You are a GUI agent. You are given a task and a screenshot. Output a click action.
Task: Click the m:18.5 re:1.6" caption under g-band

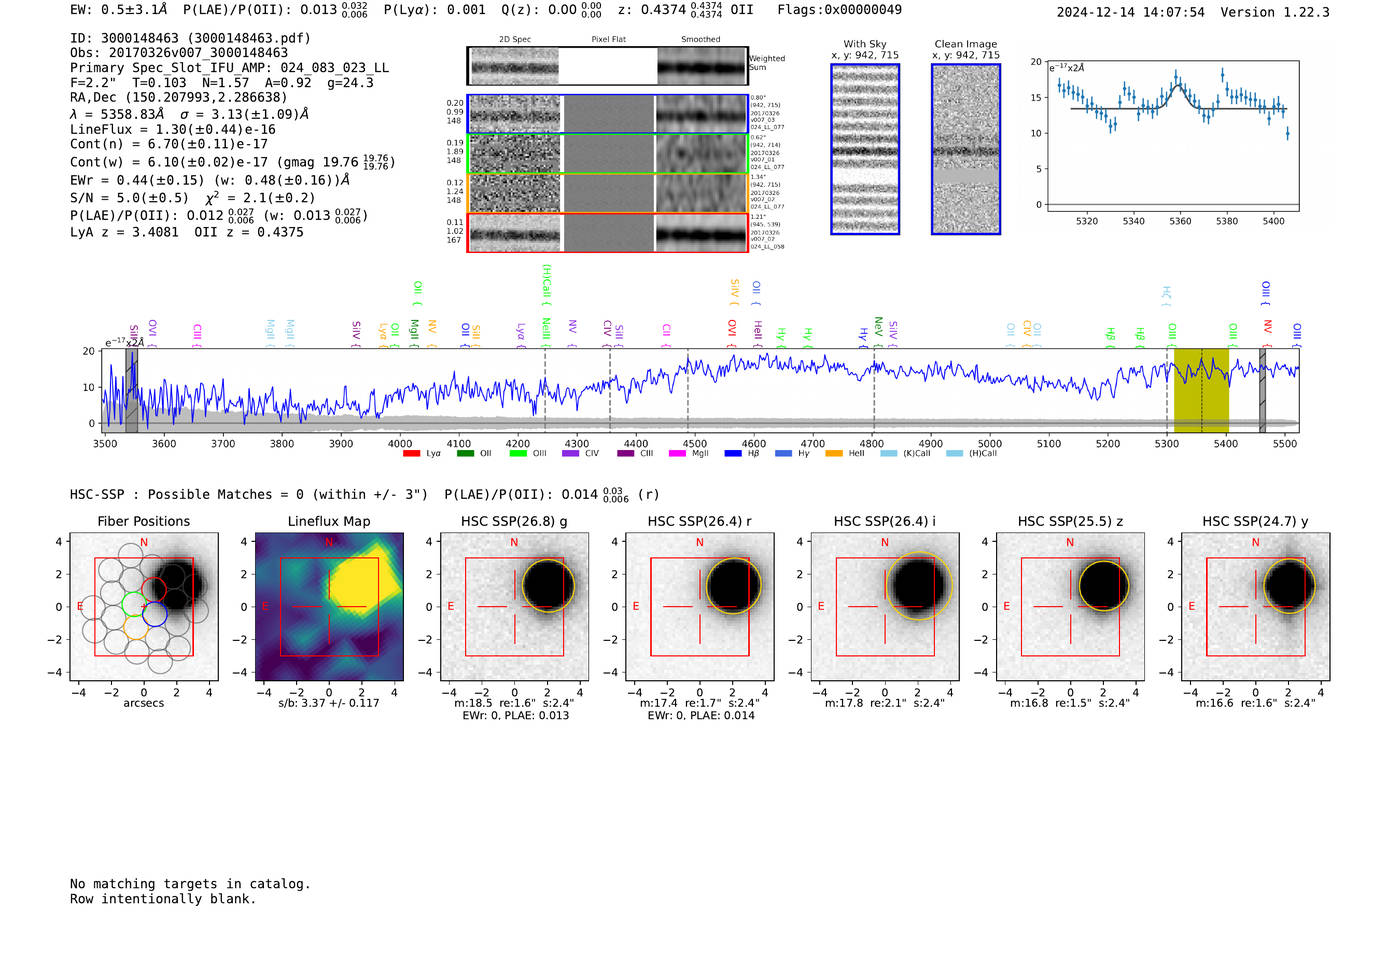(514, 703)
